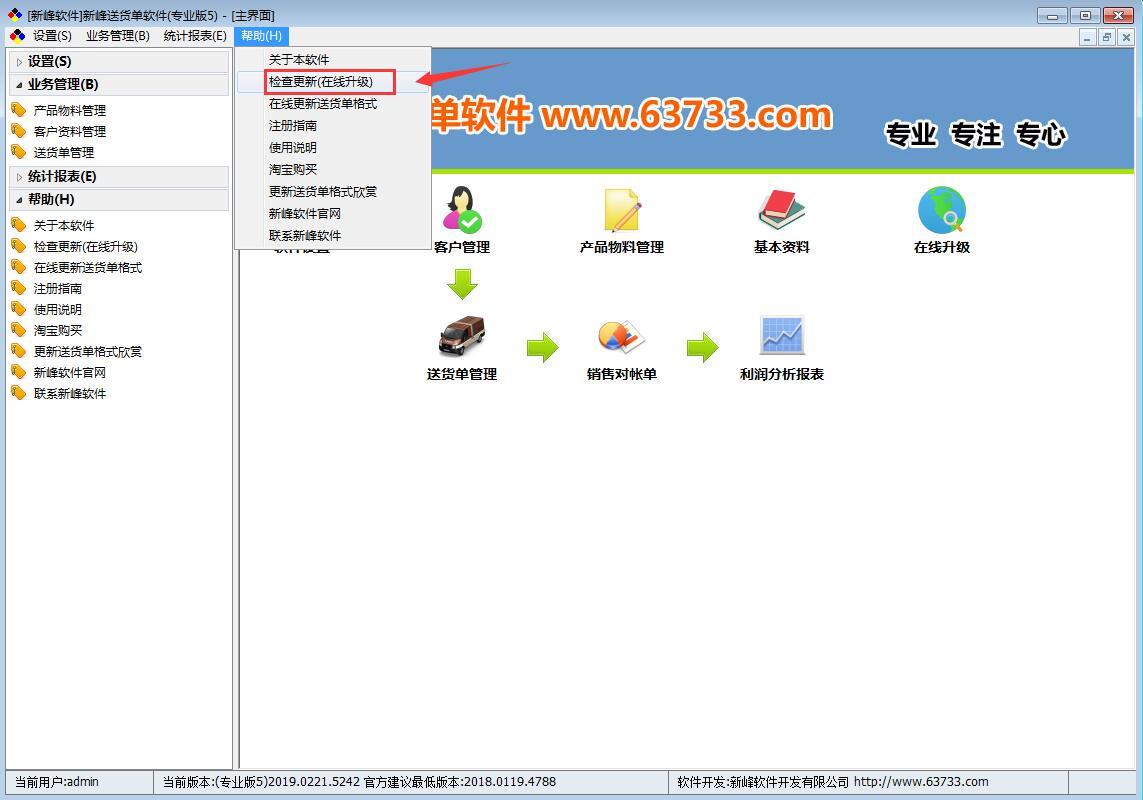Click the tag icon beside 送货单管理 in sidebar
Screen dimensions: 1143x800
[x=18, y=152]
